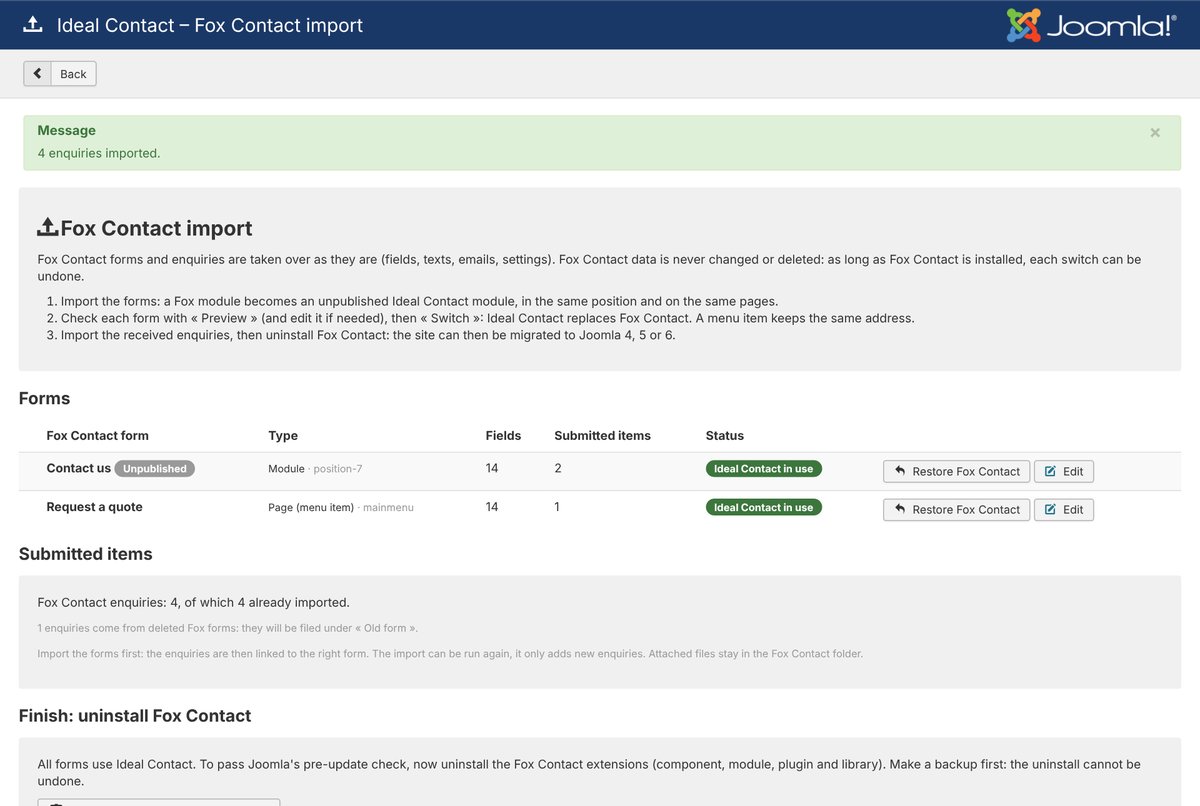Click the 'Unpublished' badge next to Contact us

click(154, 468)
